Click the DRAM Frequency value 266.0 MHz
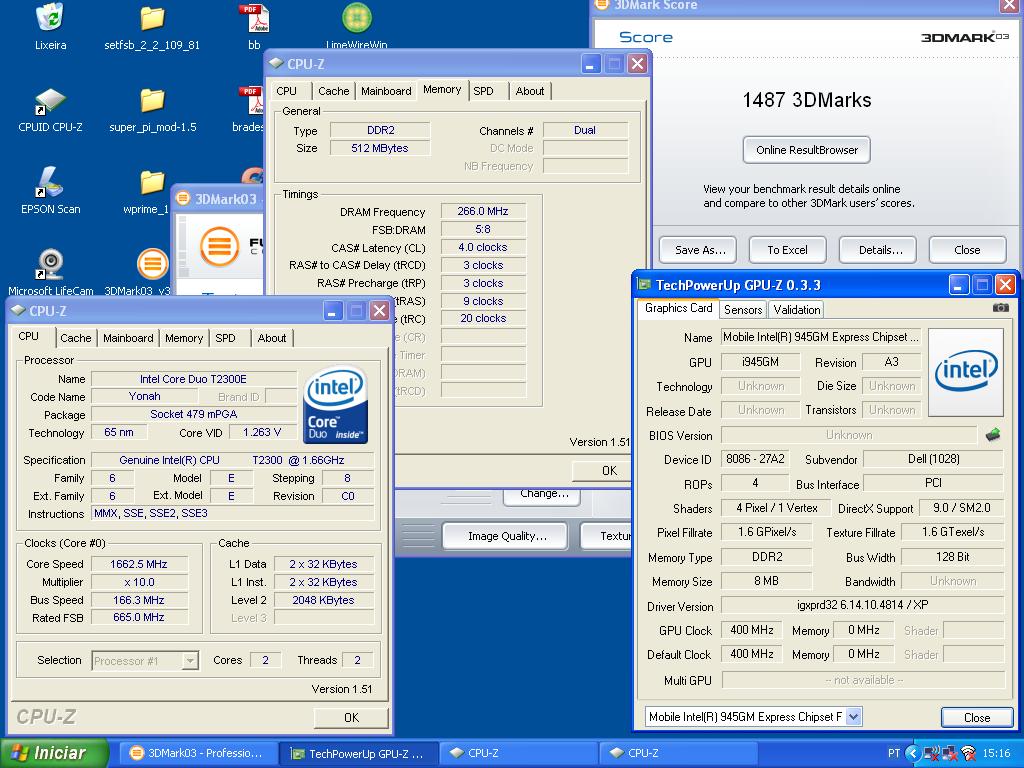 click(x=483, y=211)
